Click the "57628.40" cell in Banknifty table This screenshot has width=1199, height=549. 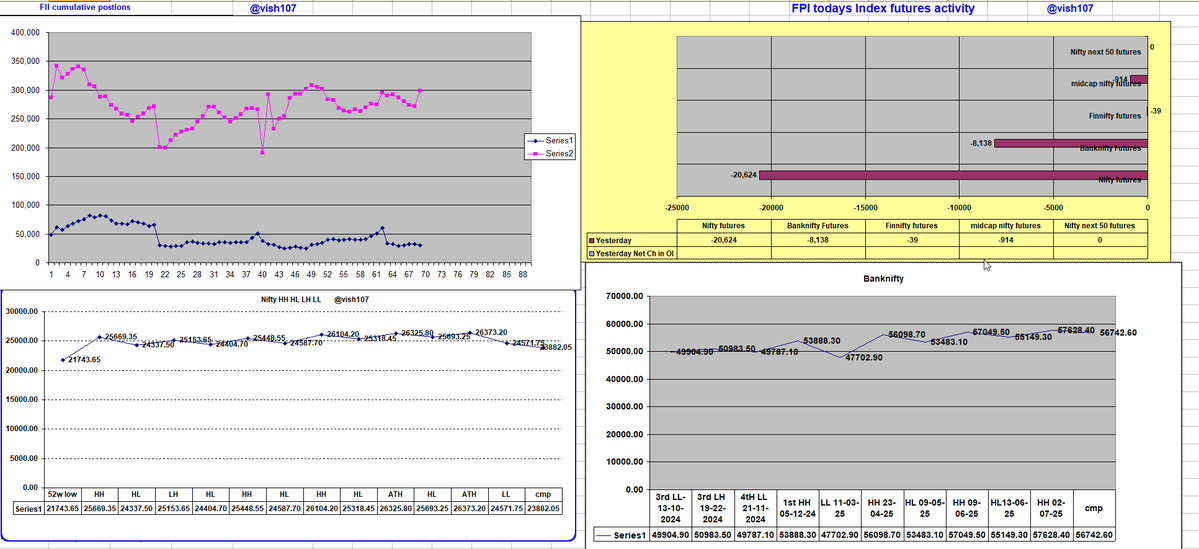(1051, 534)
